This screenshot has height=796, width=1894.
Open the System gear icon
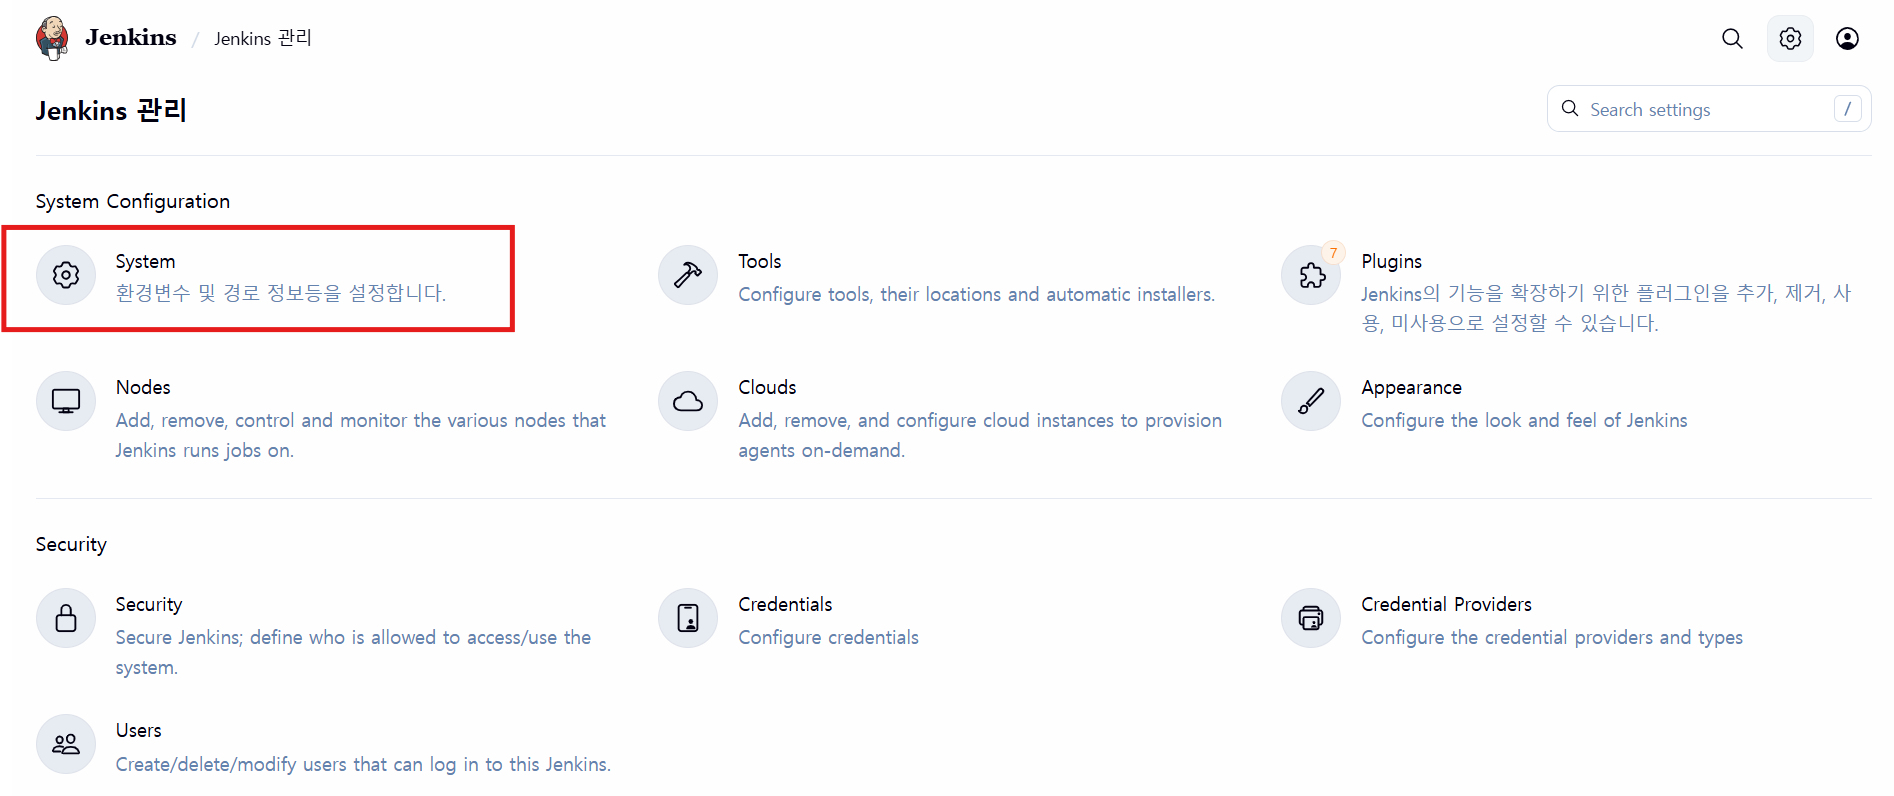coord(66,275)
